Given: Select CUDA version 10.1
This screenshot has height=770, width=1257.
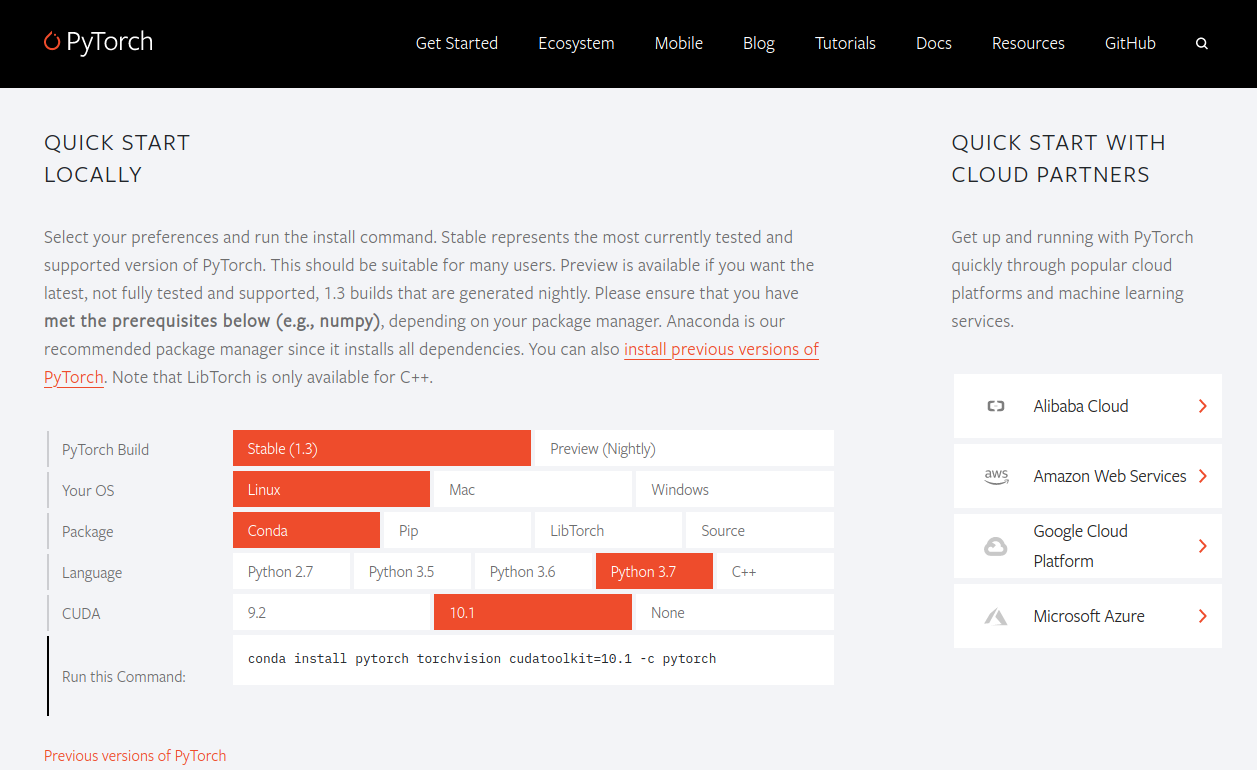Looking at the screenshot, I should 533,612.
